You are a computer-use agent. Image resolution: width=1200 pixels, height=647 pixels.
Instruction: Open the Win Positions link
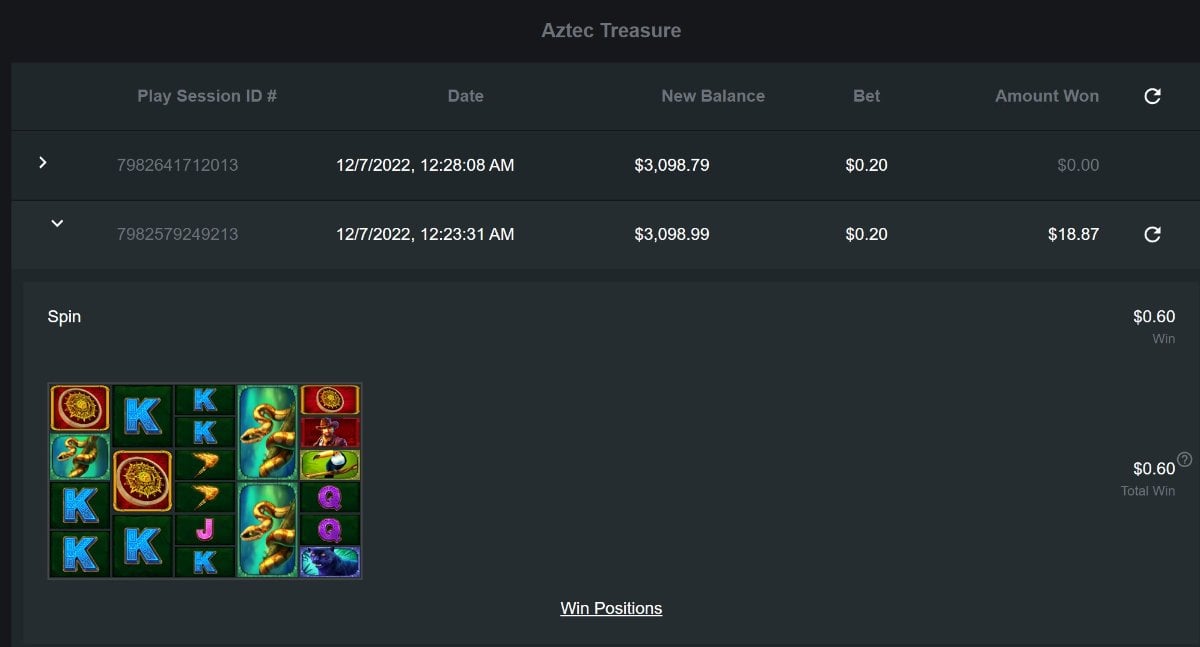(611, 608)
